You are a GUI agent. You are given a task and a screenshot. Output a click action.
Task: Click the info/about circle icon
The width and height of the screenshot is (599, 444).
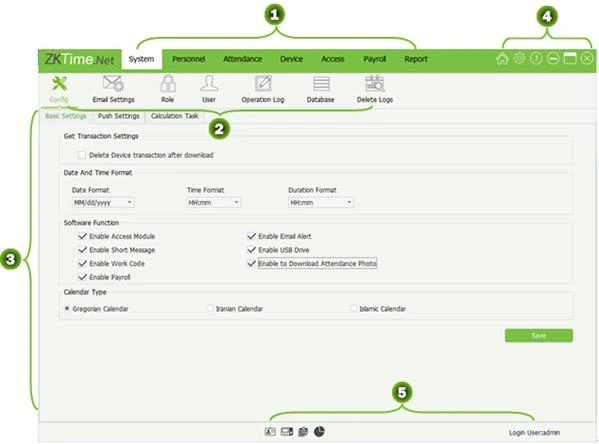click(536, 58)
